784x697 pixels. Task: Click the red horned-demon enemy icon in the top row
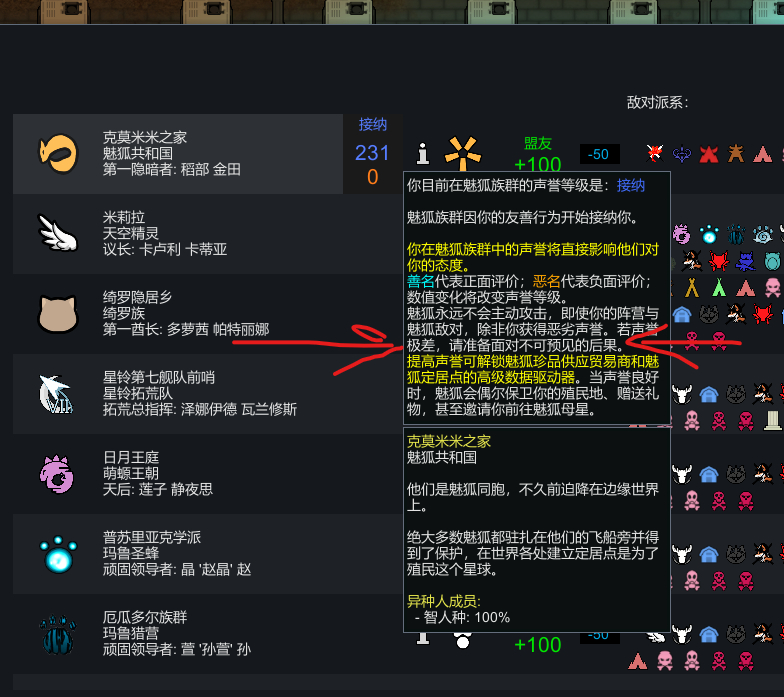pyautogui.click(x=709, y=154)
